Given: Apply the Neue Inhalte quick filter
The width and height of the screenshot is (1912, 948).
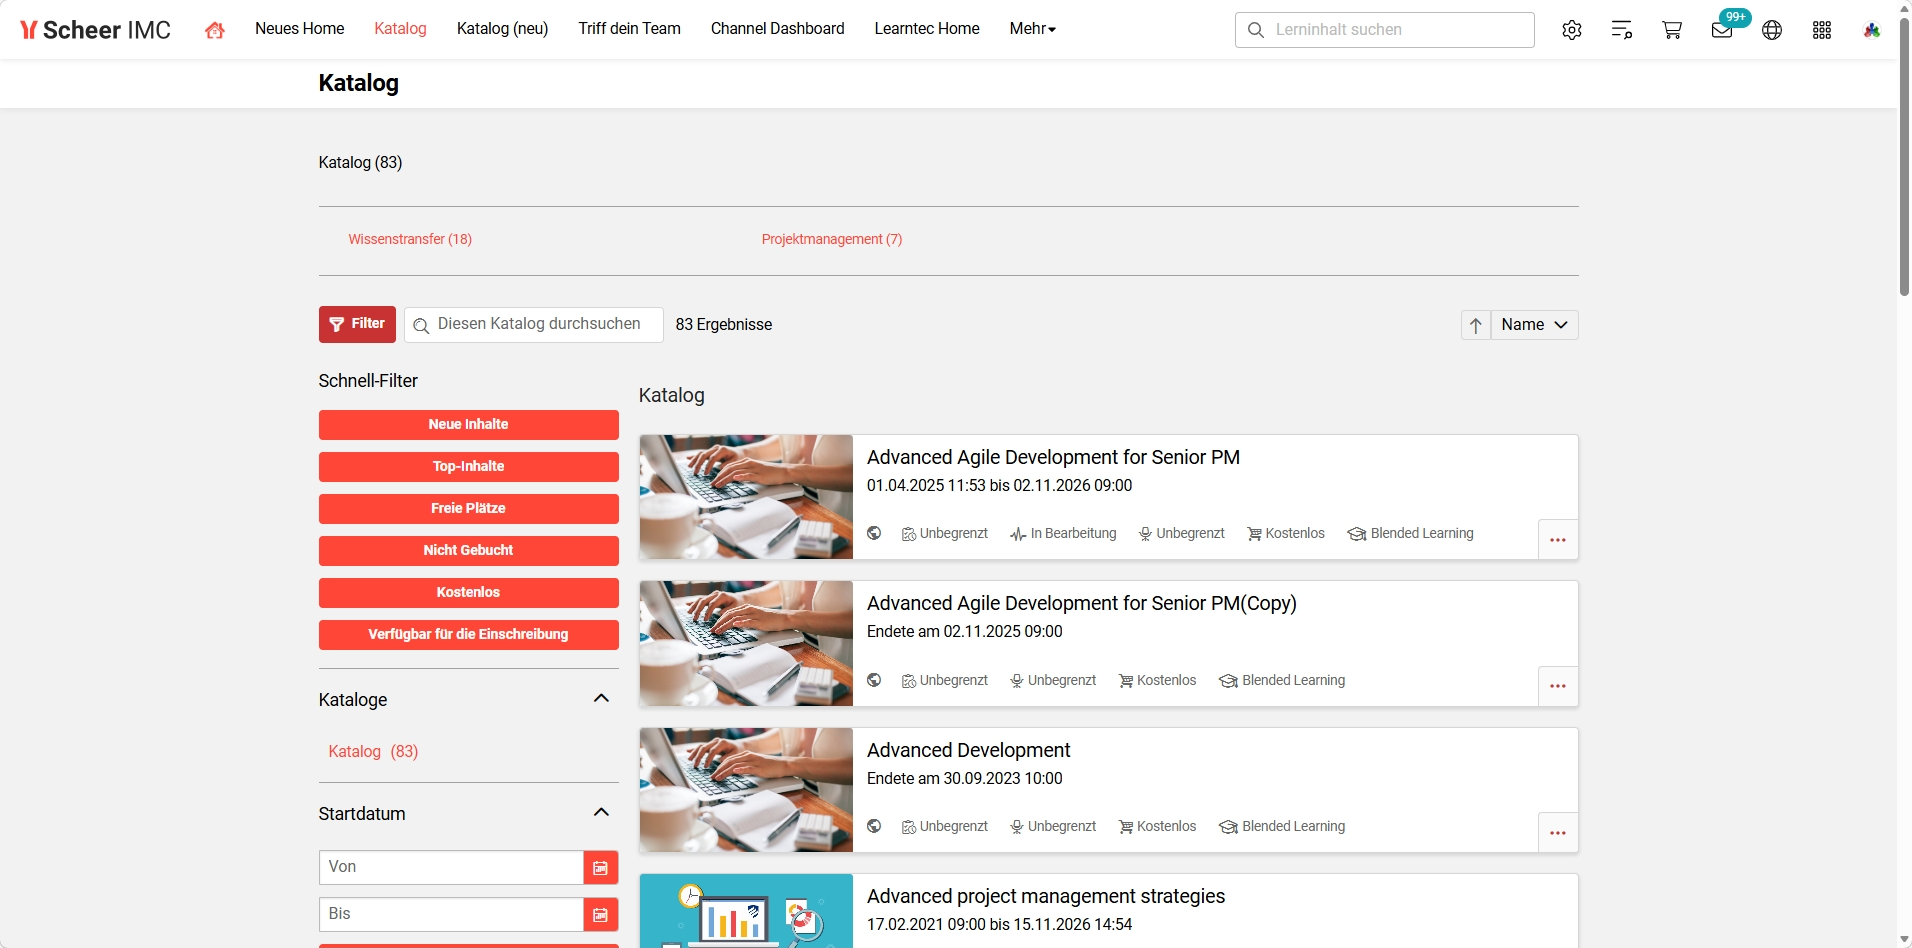Looking at the screenshot, I should click(469, 425).
